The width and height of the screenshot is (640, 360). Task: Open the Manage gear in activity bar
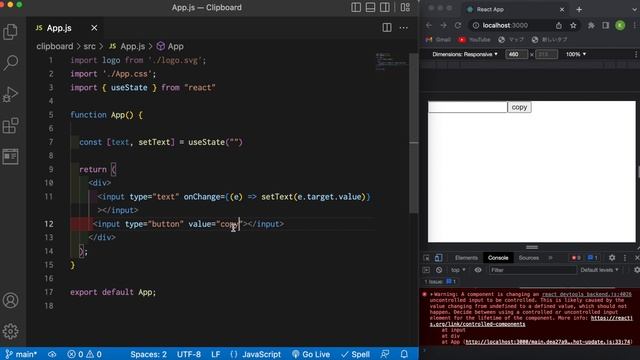tap(10, 331)
